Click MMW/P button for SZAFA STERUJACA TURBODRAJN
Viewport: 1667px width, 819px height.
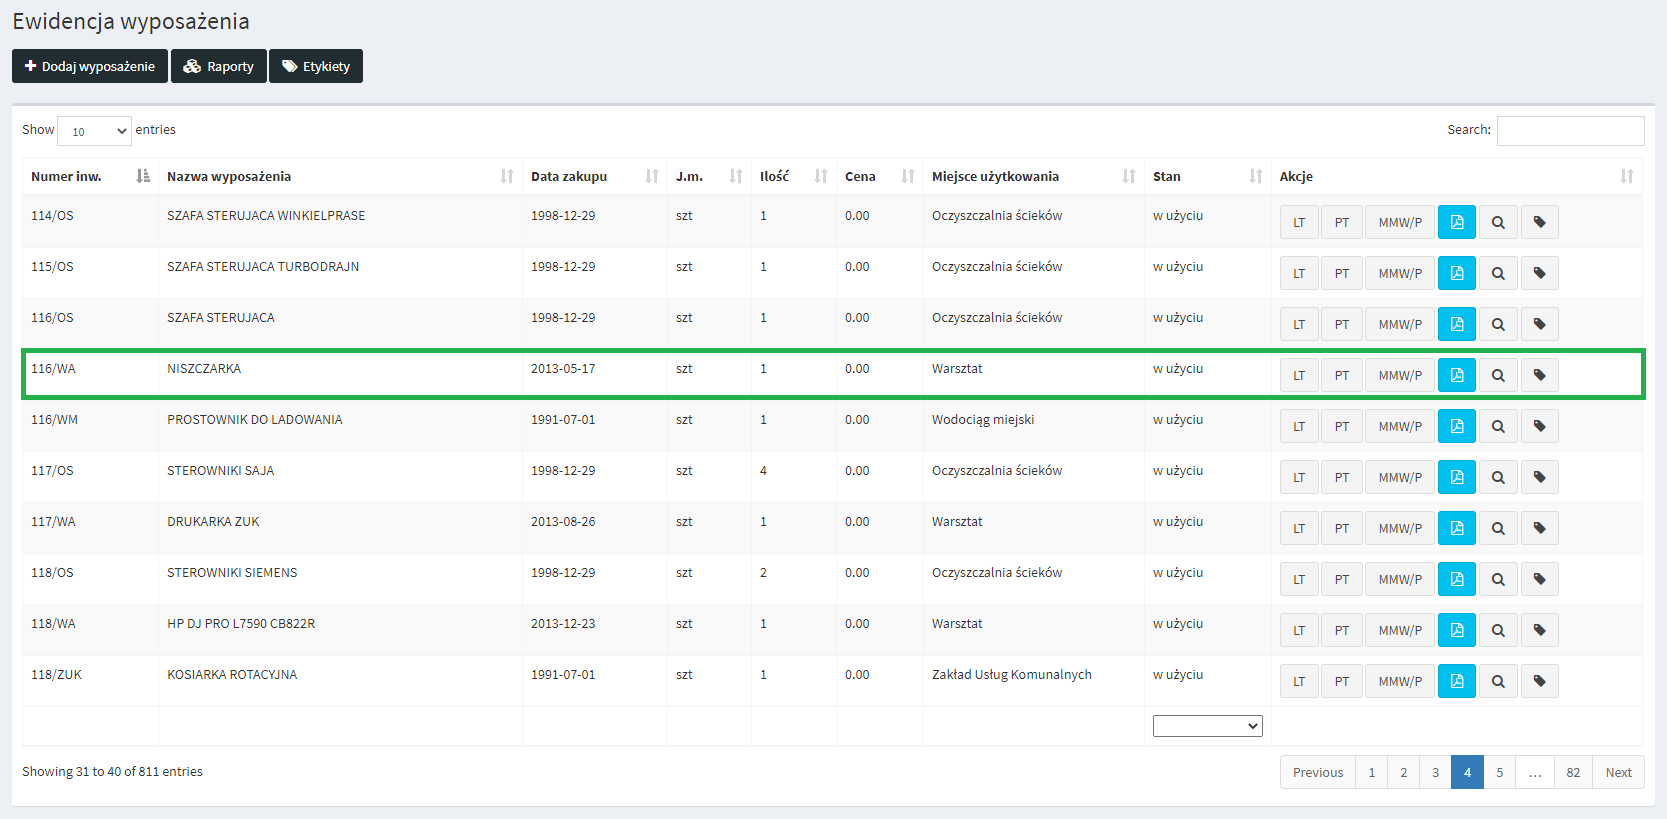point(1399,273)
